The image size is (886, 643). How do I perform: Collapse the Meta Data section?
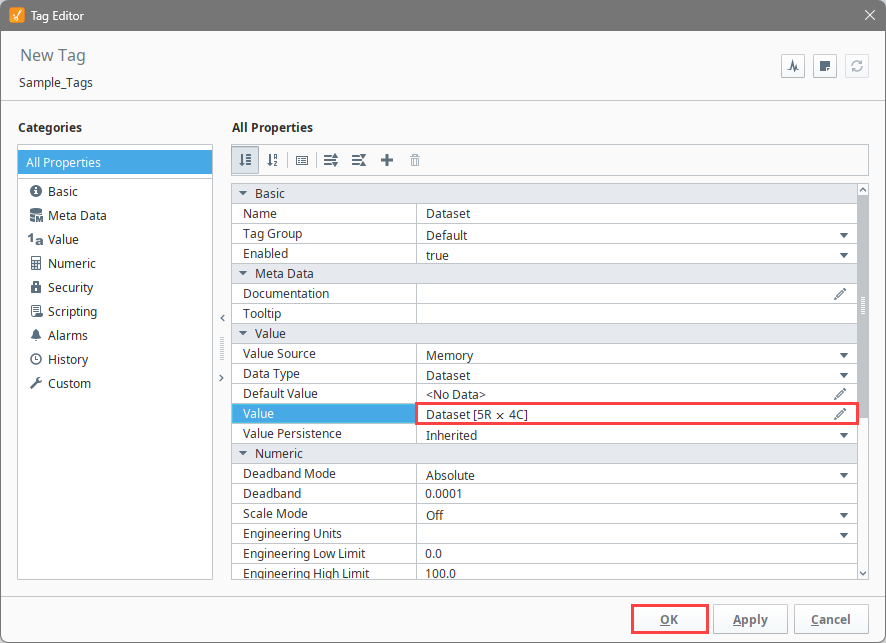tap(243, 273)
